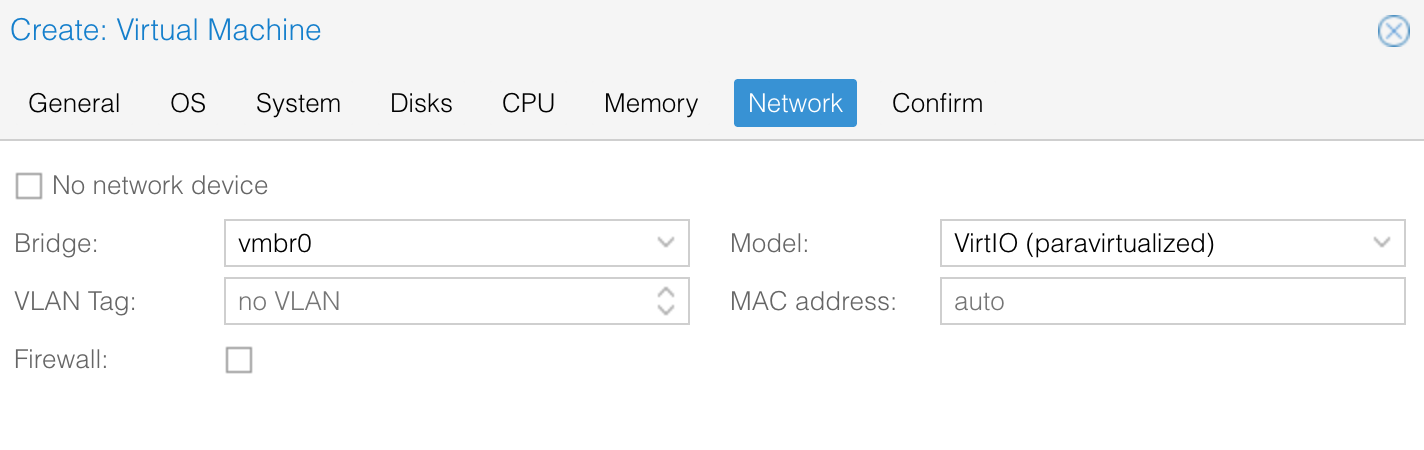The height and width of the screenshot is (450, 1424).
Task: Click the No network device label
Action: [160, 186]
